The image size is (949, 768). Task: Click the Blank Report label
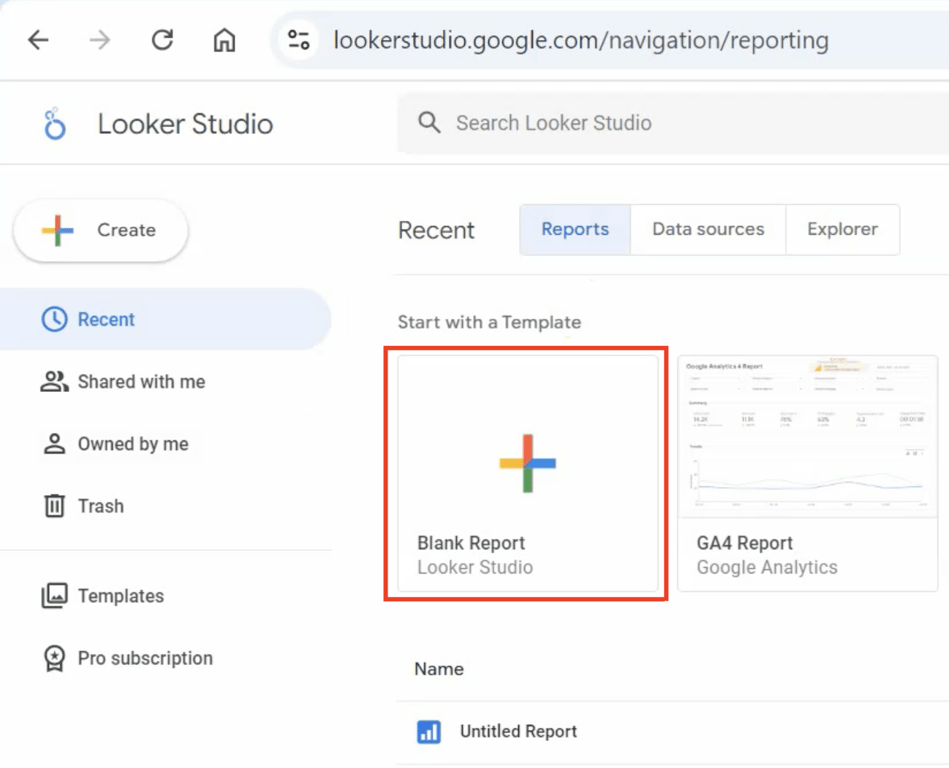[471, 543]
